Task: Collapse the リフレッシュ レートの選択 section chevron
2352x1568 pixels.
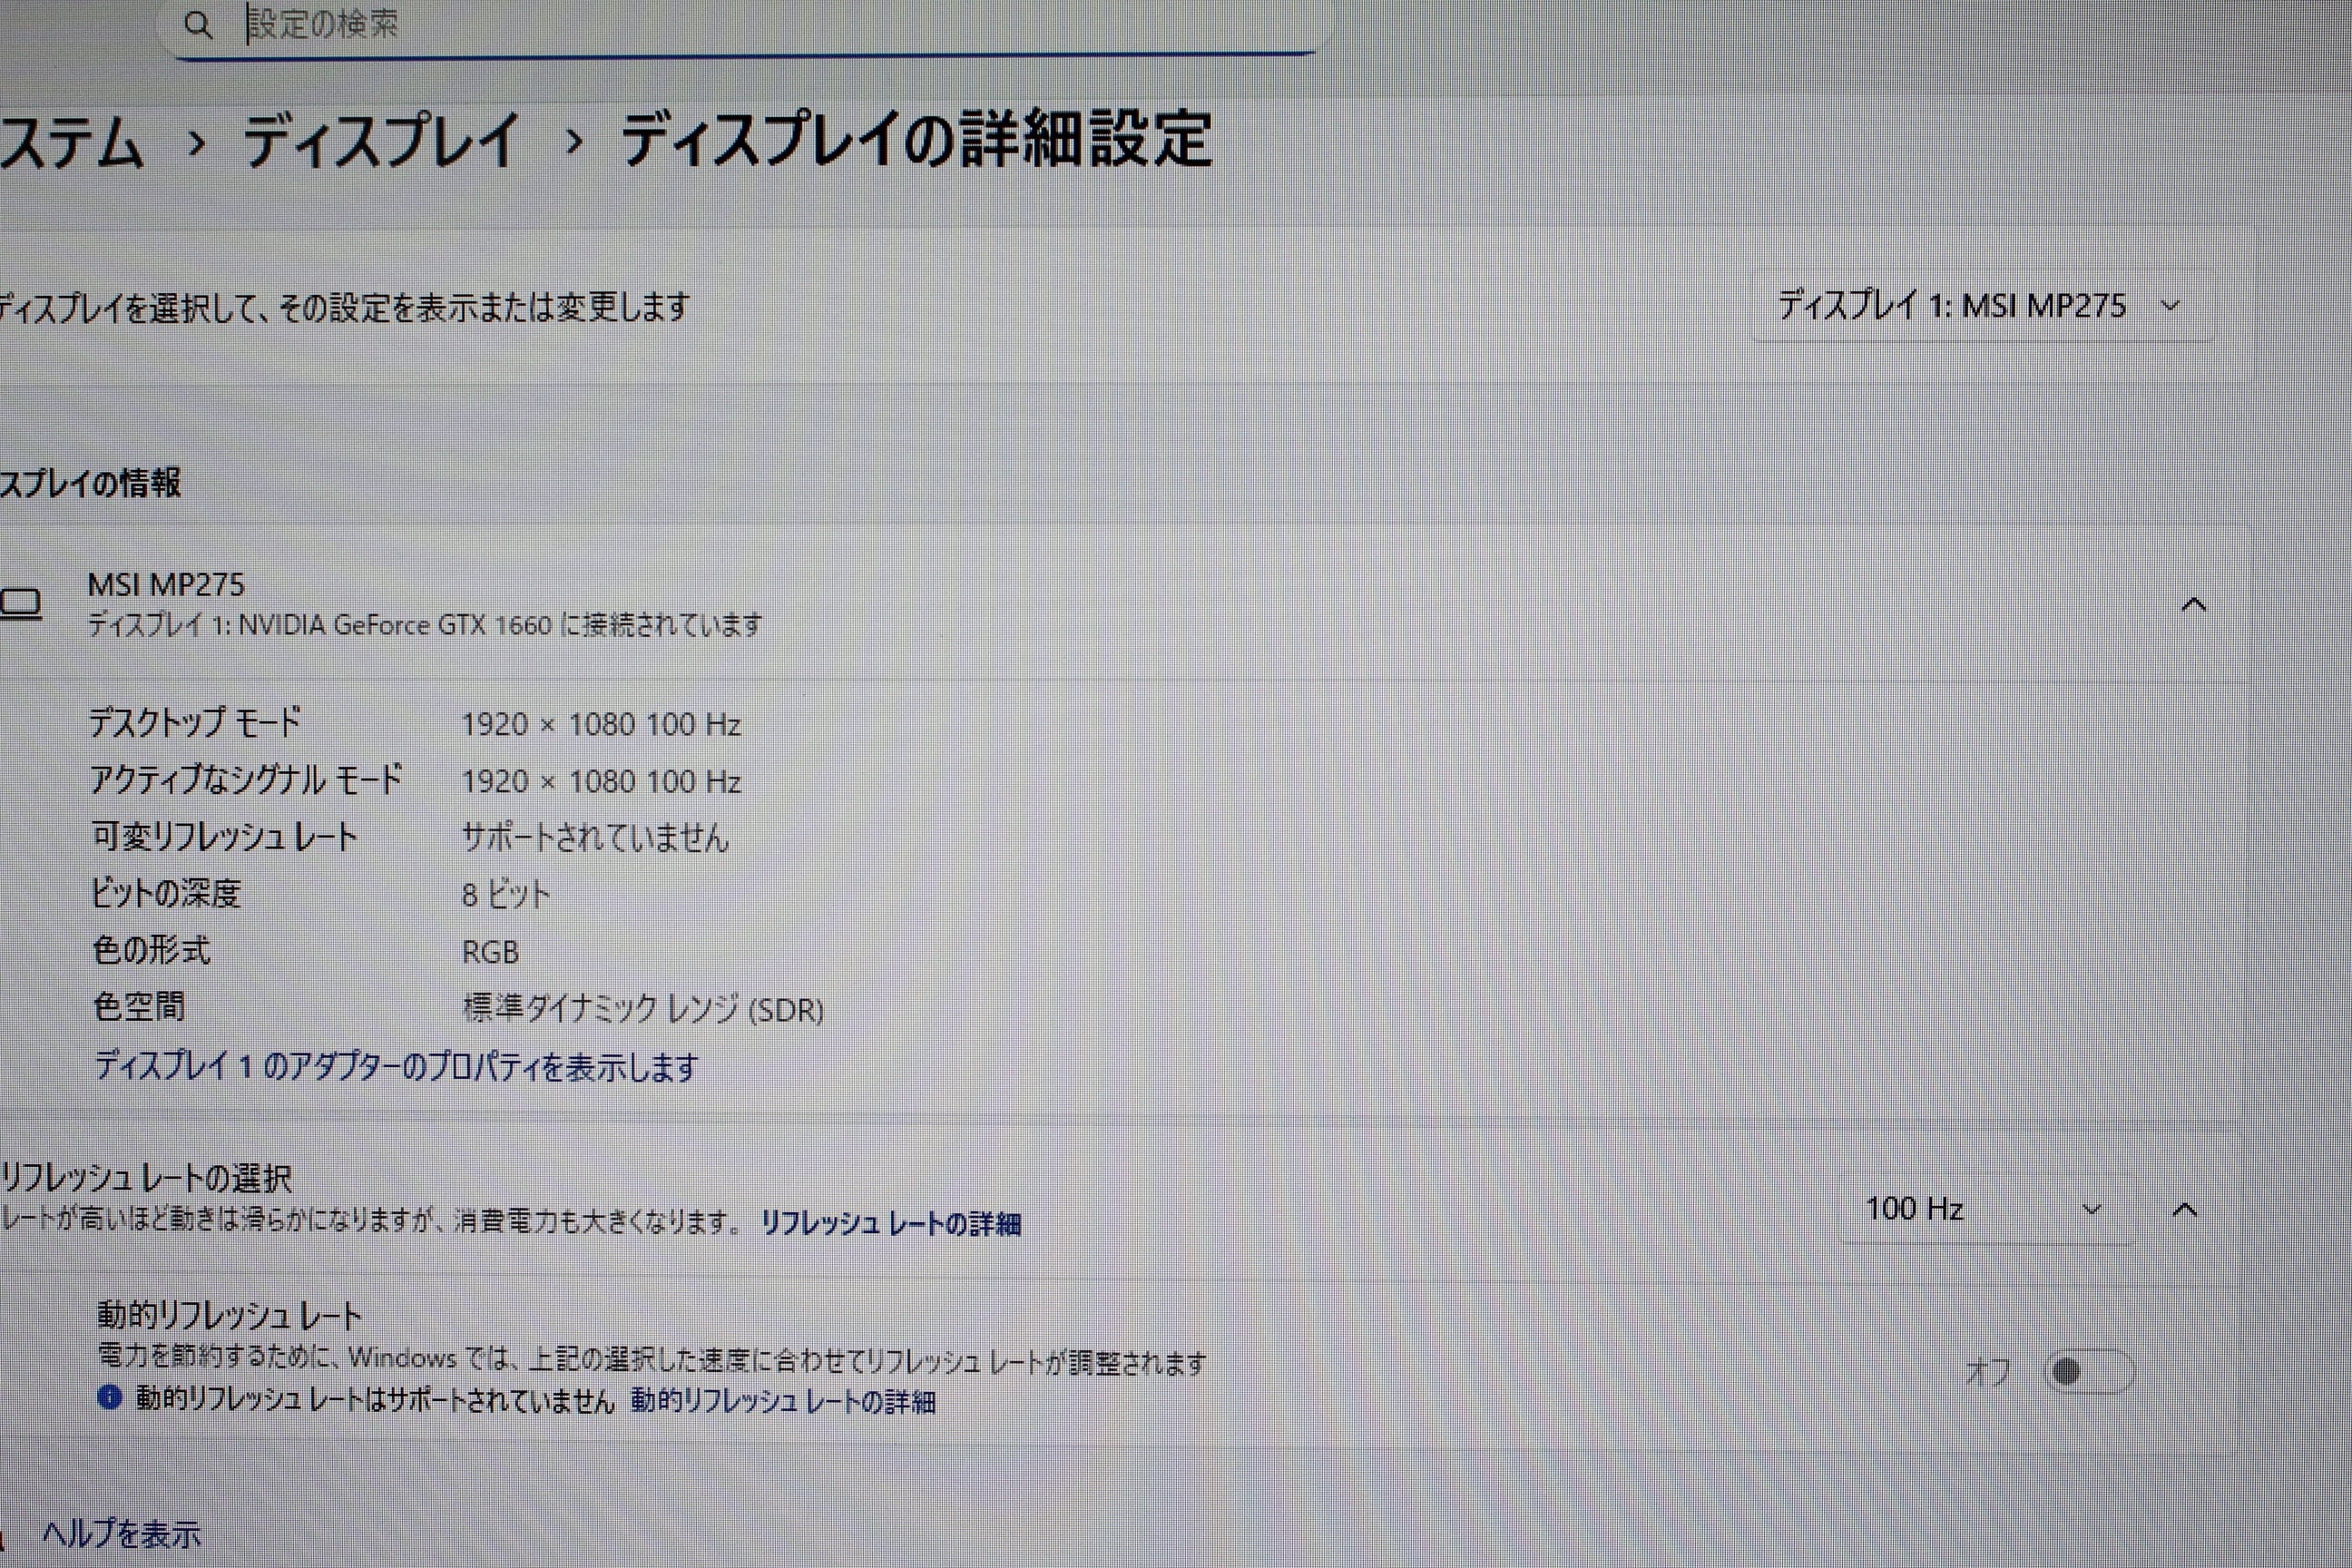Action: (2185, 1211)
